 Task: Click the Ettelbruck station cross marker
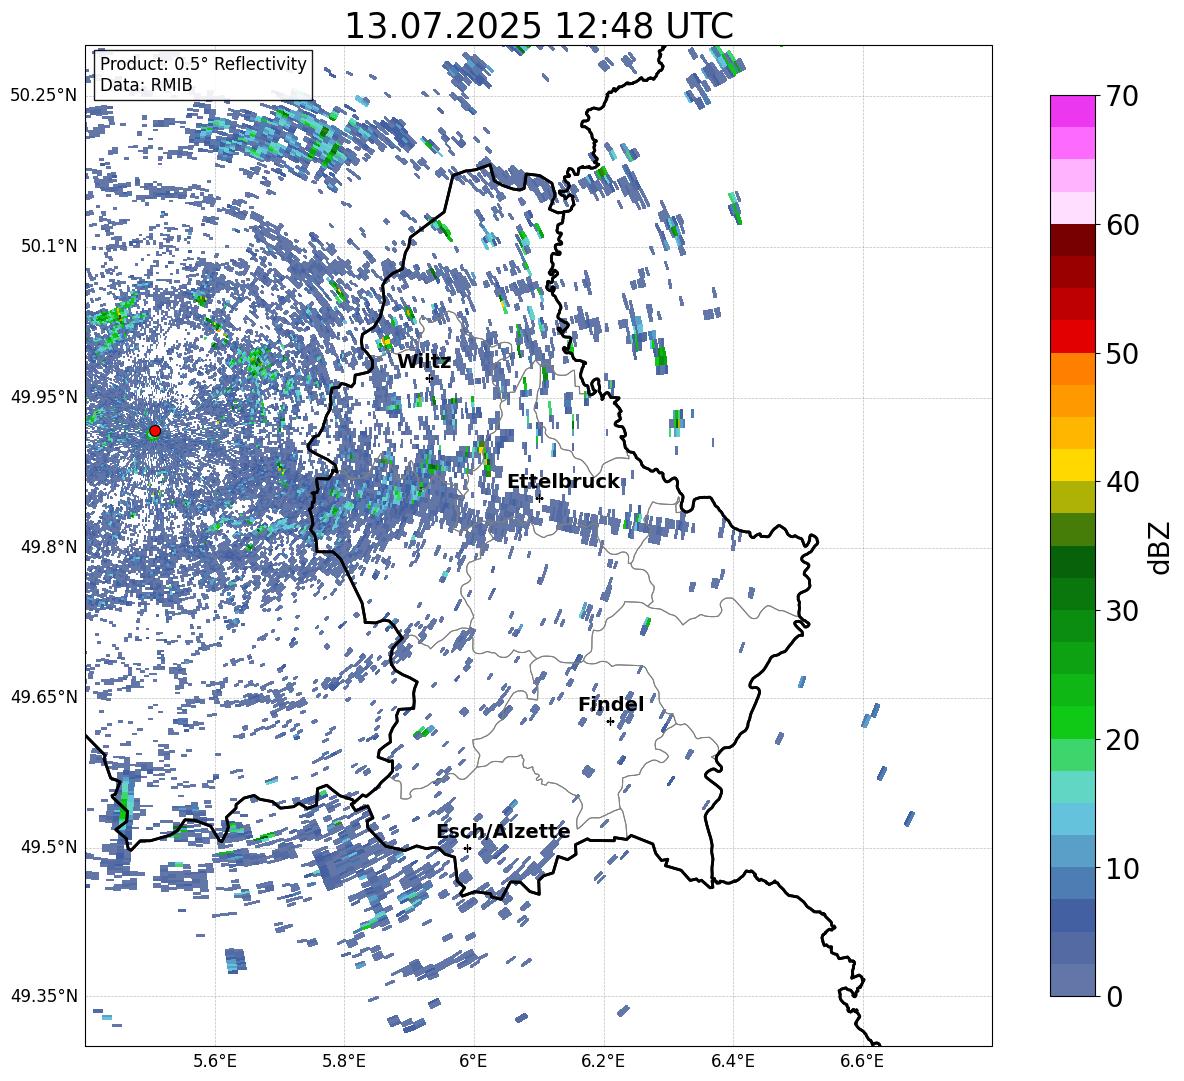(538, 498)
